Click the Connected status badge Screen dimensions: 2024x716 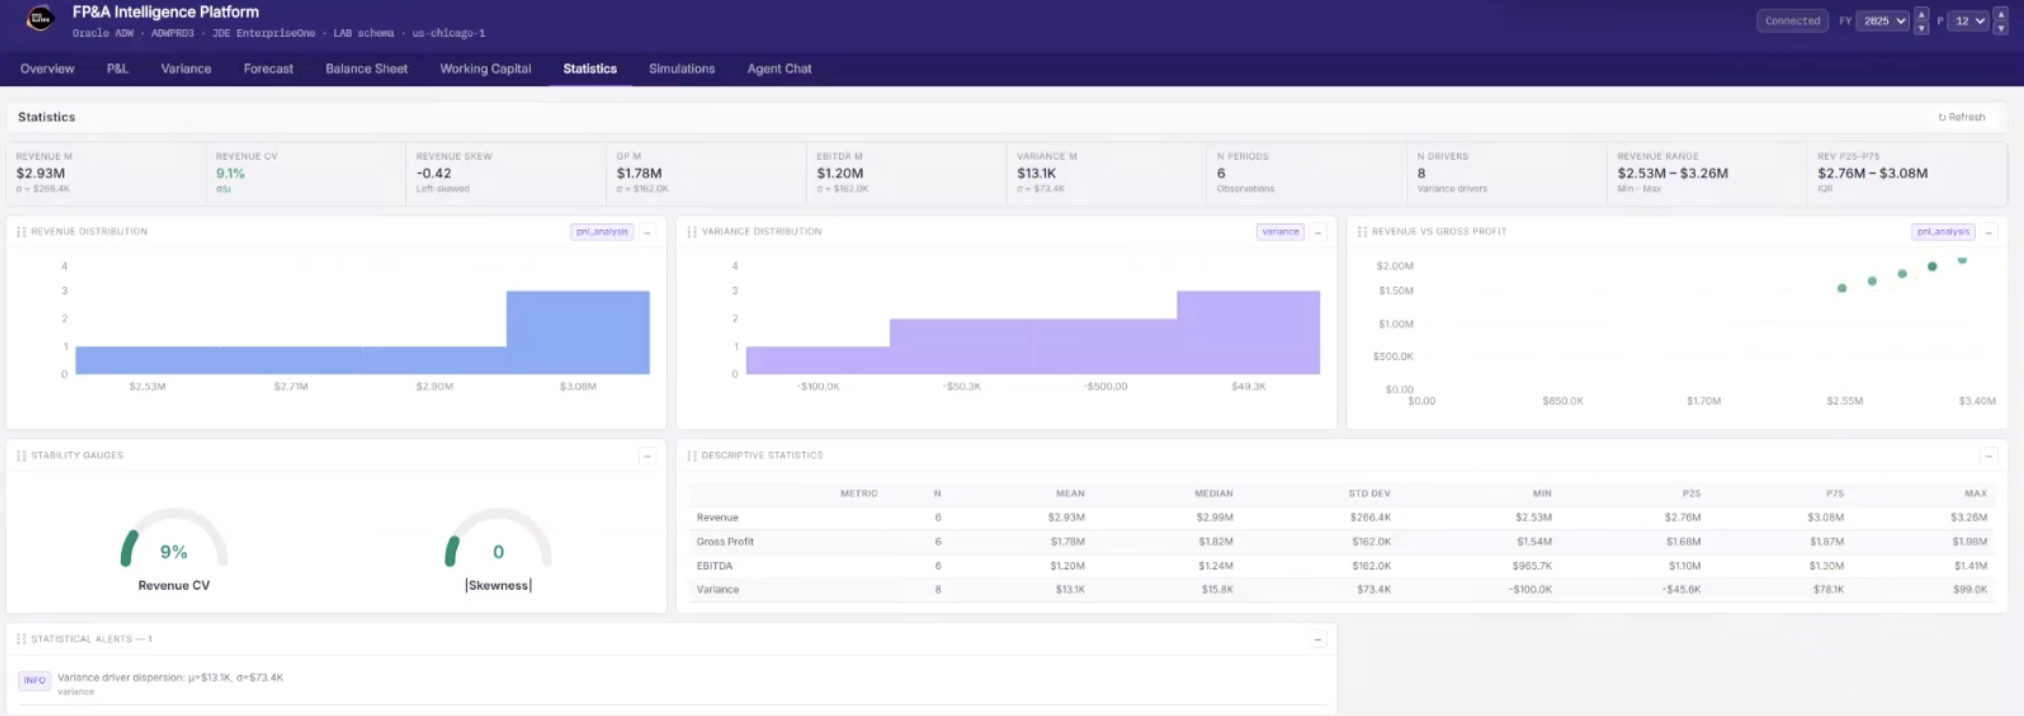pos(1792,21)
